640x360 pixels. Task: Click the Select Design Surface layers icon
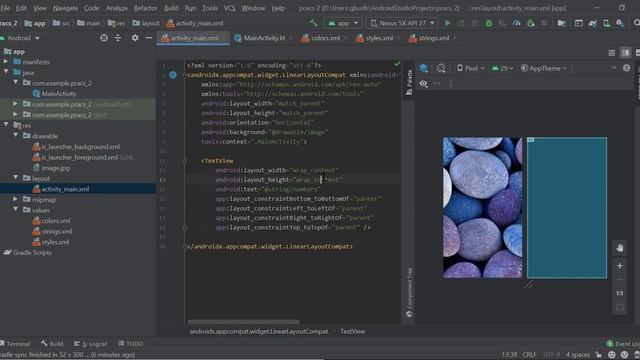pyautogui.click(x=423, y=68)
